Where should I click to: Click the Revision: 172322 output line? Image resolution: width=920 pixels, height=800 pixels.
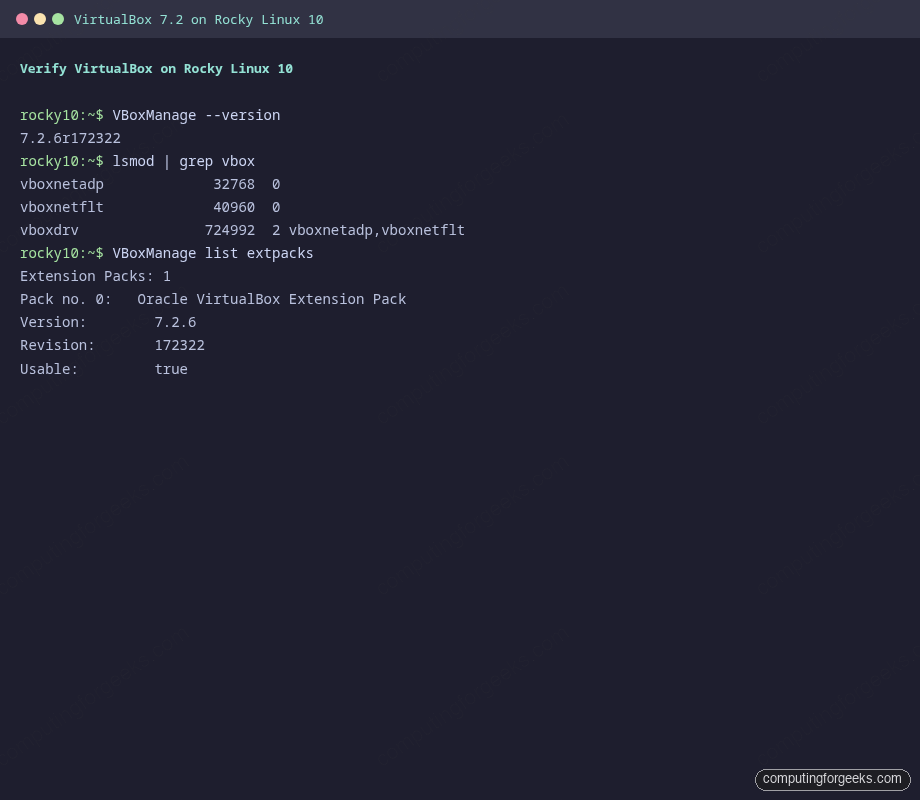[112, 345]
